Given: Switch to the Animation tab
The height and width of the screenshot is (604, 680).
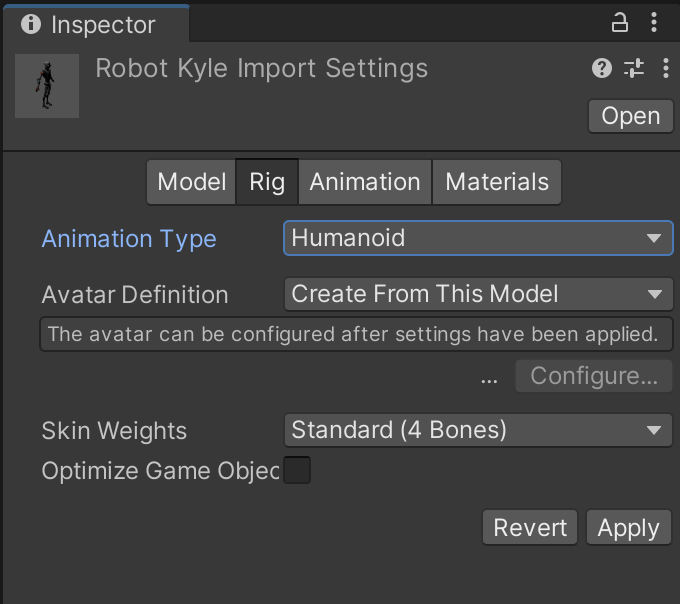Looking at the screenshot, I should [x=365, y=182].
